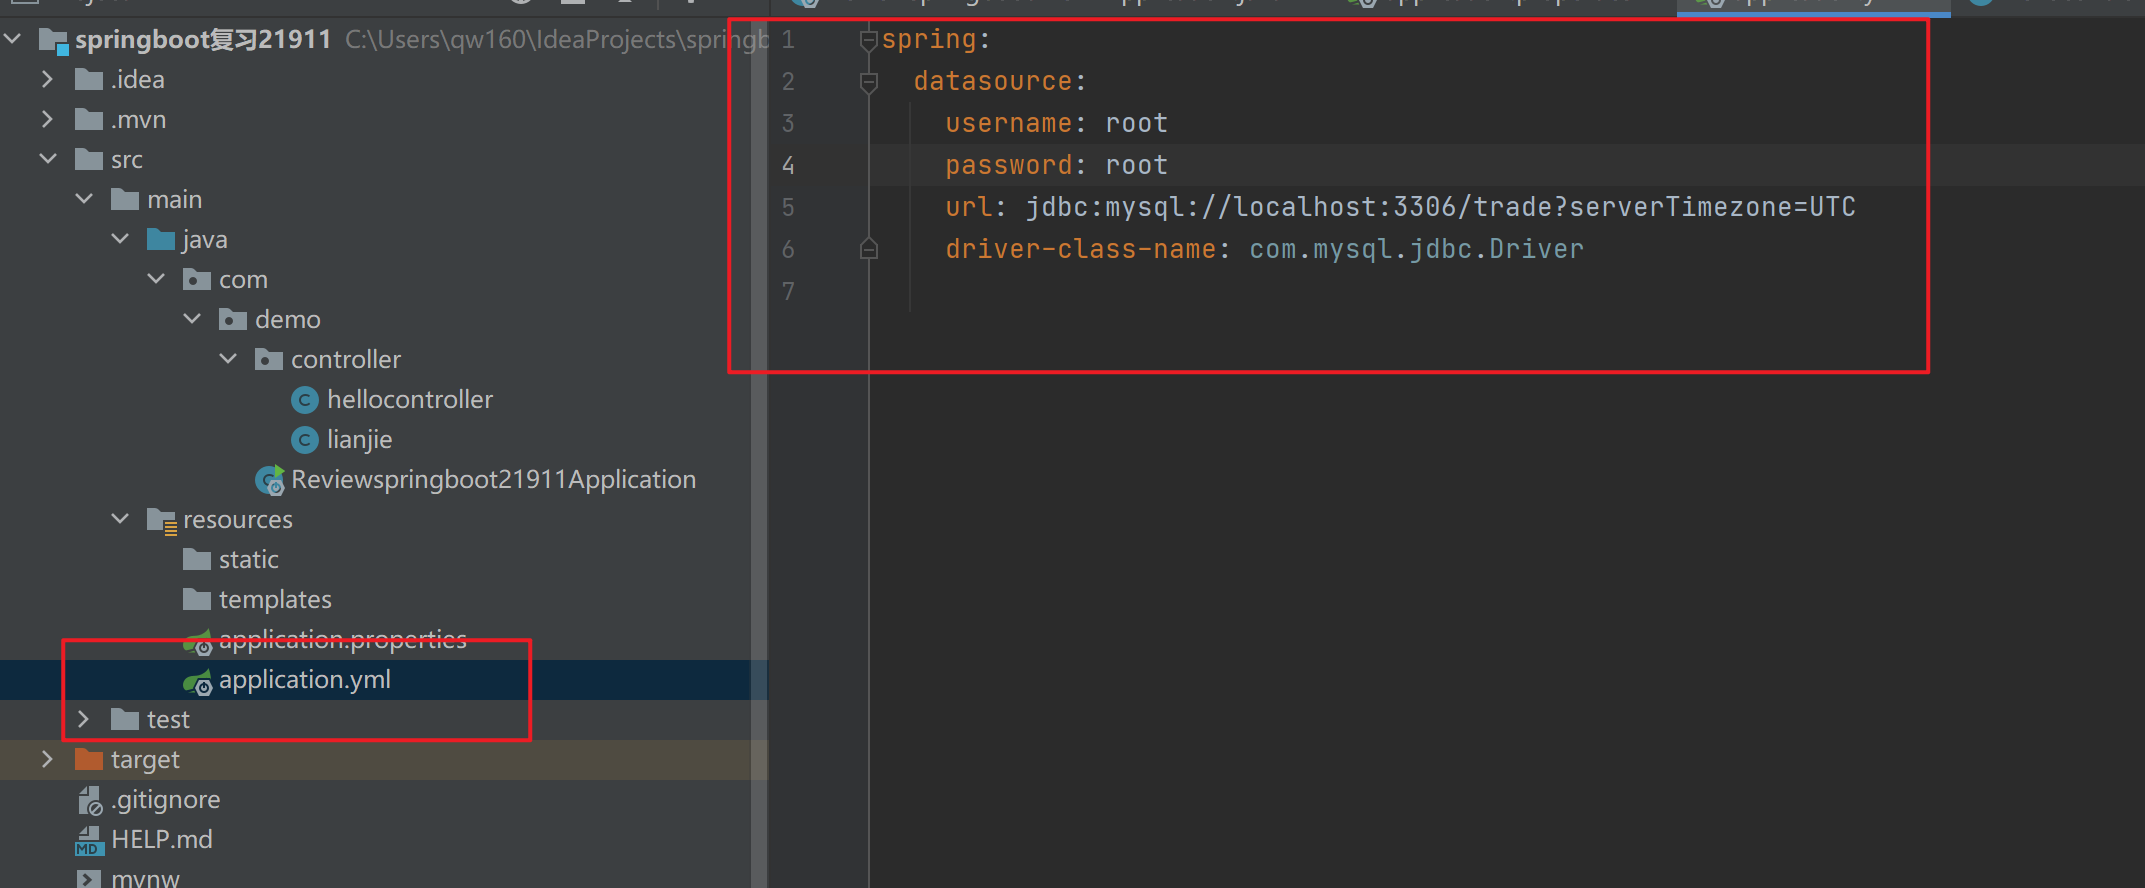
Task: Collapse the demo package
Action: tap(192, 319)
